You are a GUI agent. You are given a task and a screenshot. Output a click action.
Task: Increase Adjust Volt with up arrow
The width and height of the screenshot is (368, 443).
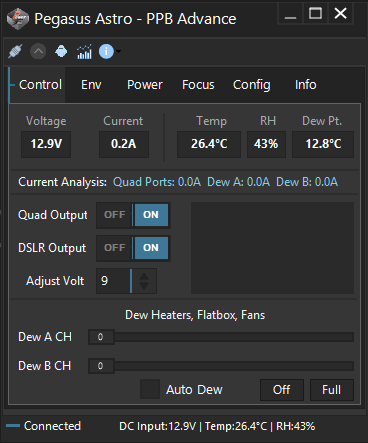(x=144, y=277)
